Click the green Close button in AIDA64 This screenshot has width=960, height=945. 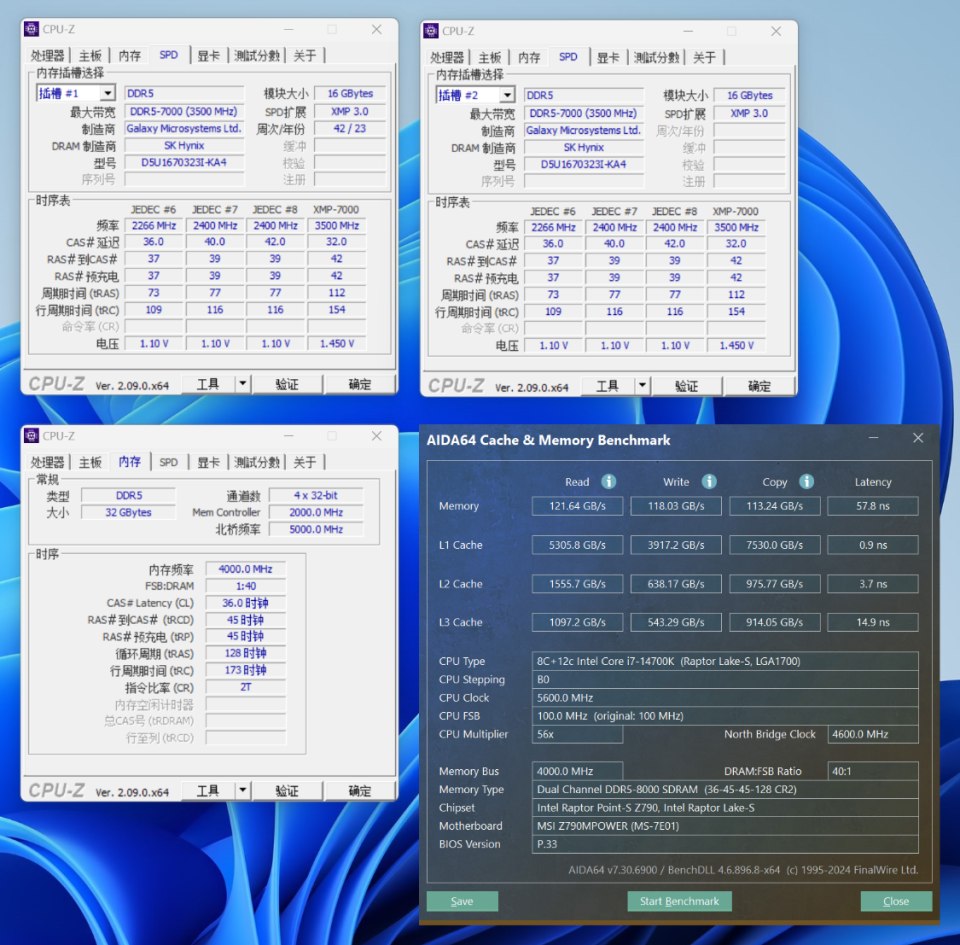(x=896, y=901)
